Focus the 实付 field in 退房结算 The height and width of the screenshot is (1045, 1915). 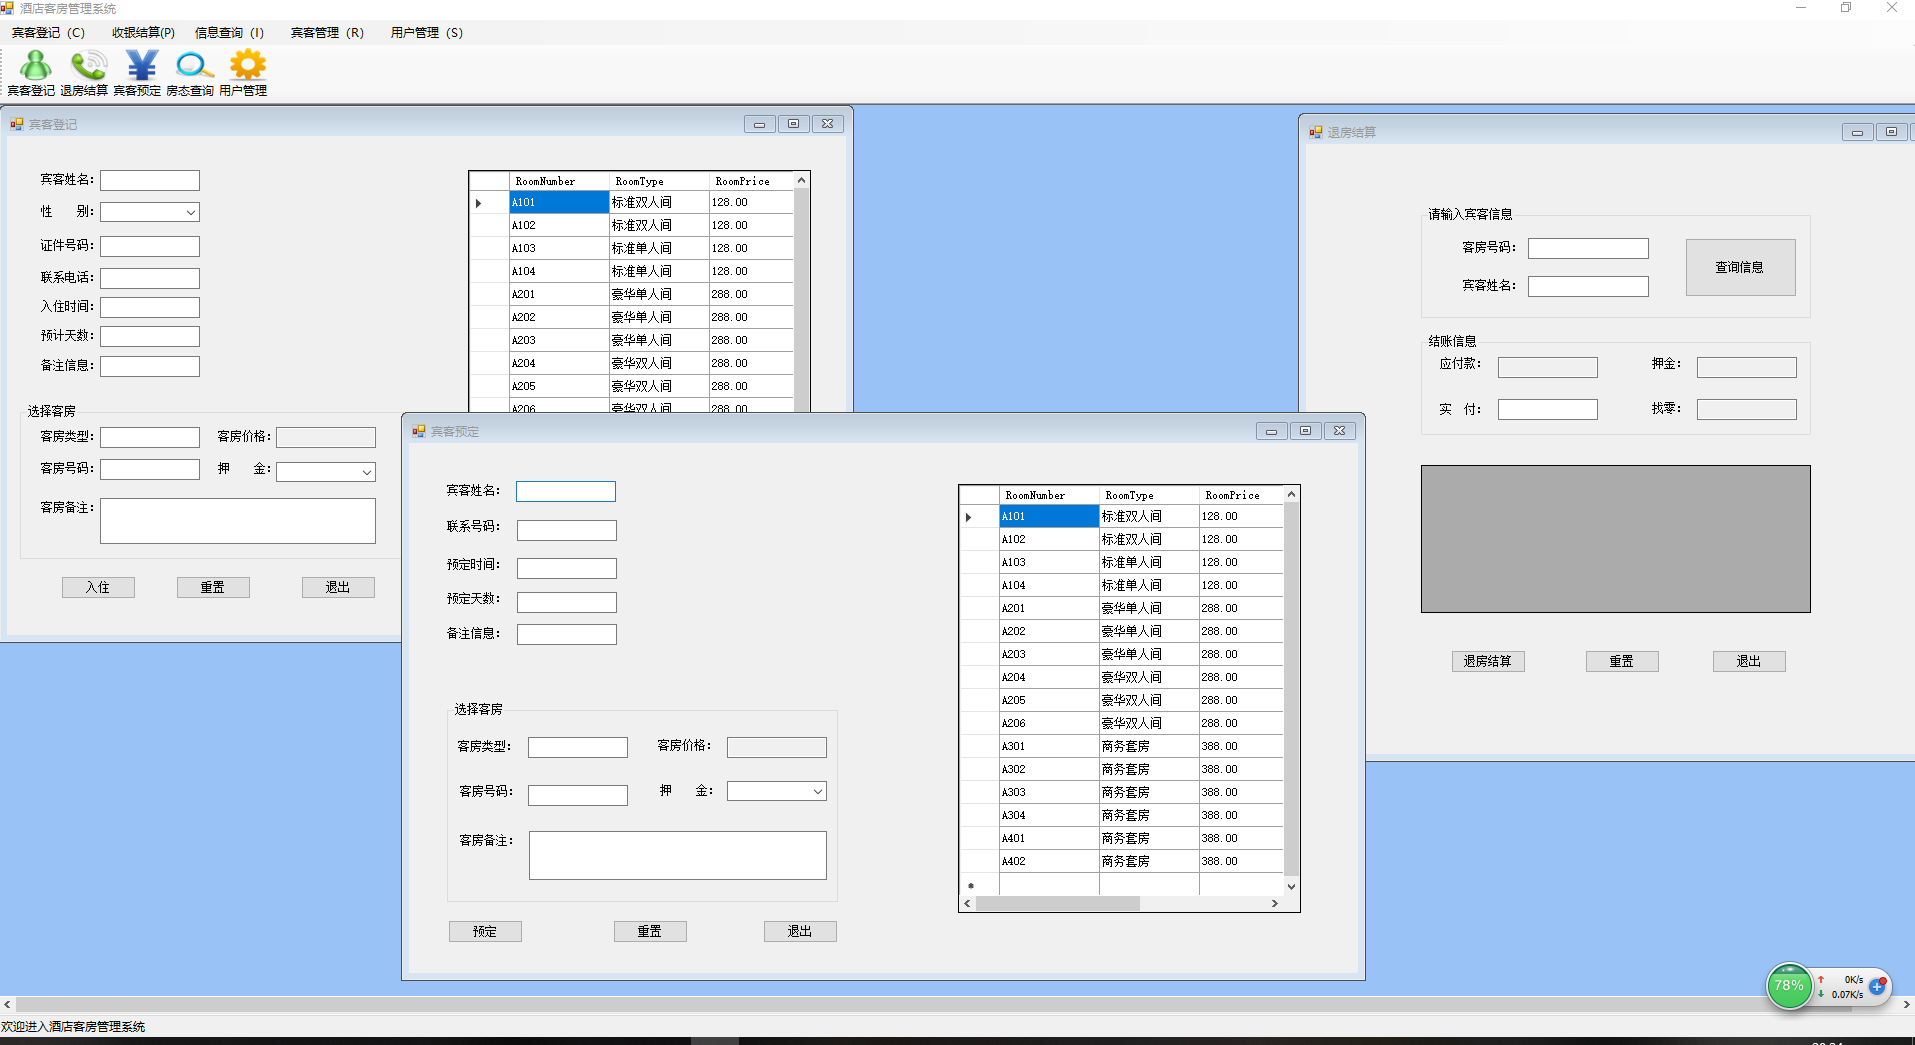pyautogui.click(x=1548, y=409)
